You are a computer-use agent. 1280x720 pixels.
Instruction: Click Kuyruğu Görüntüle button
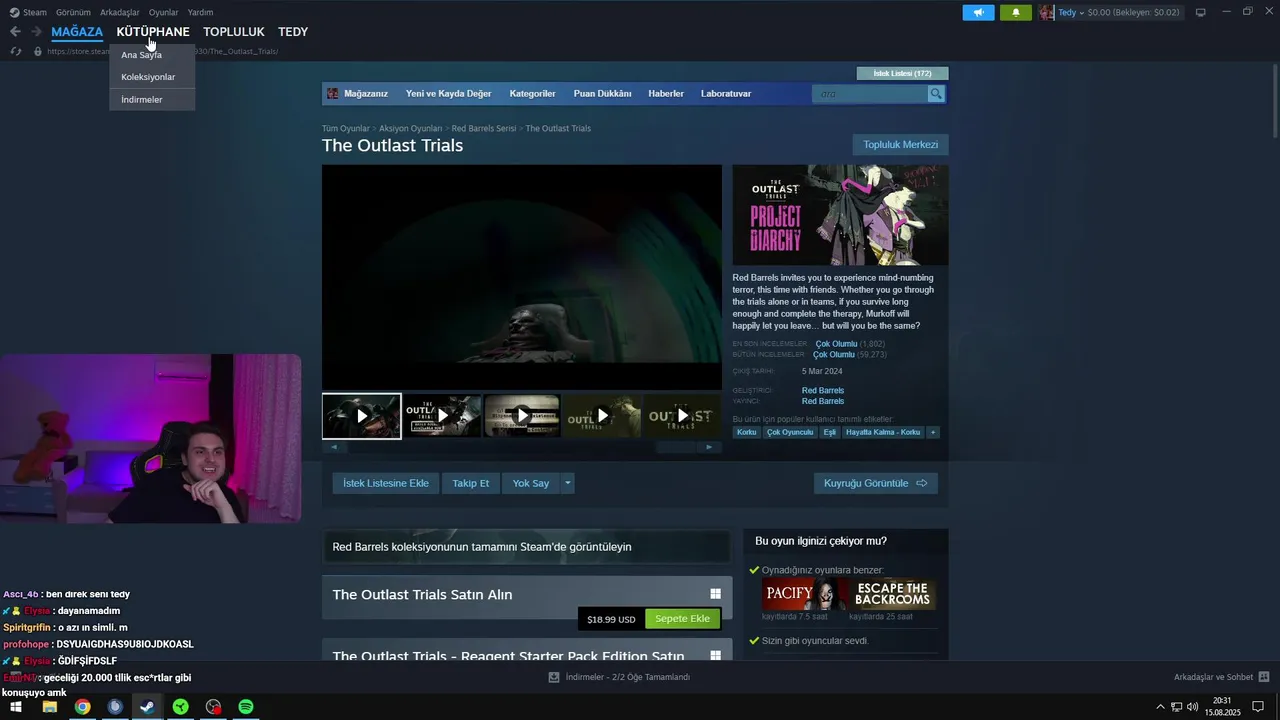[876, 483]
